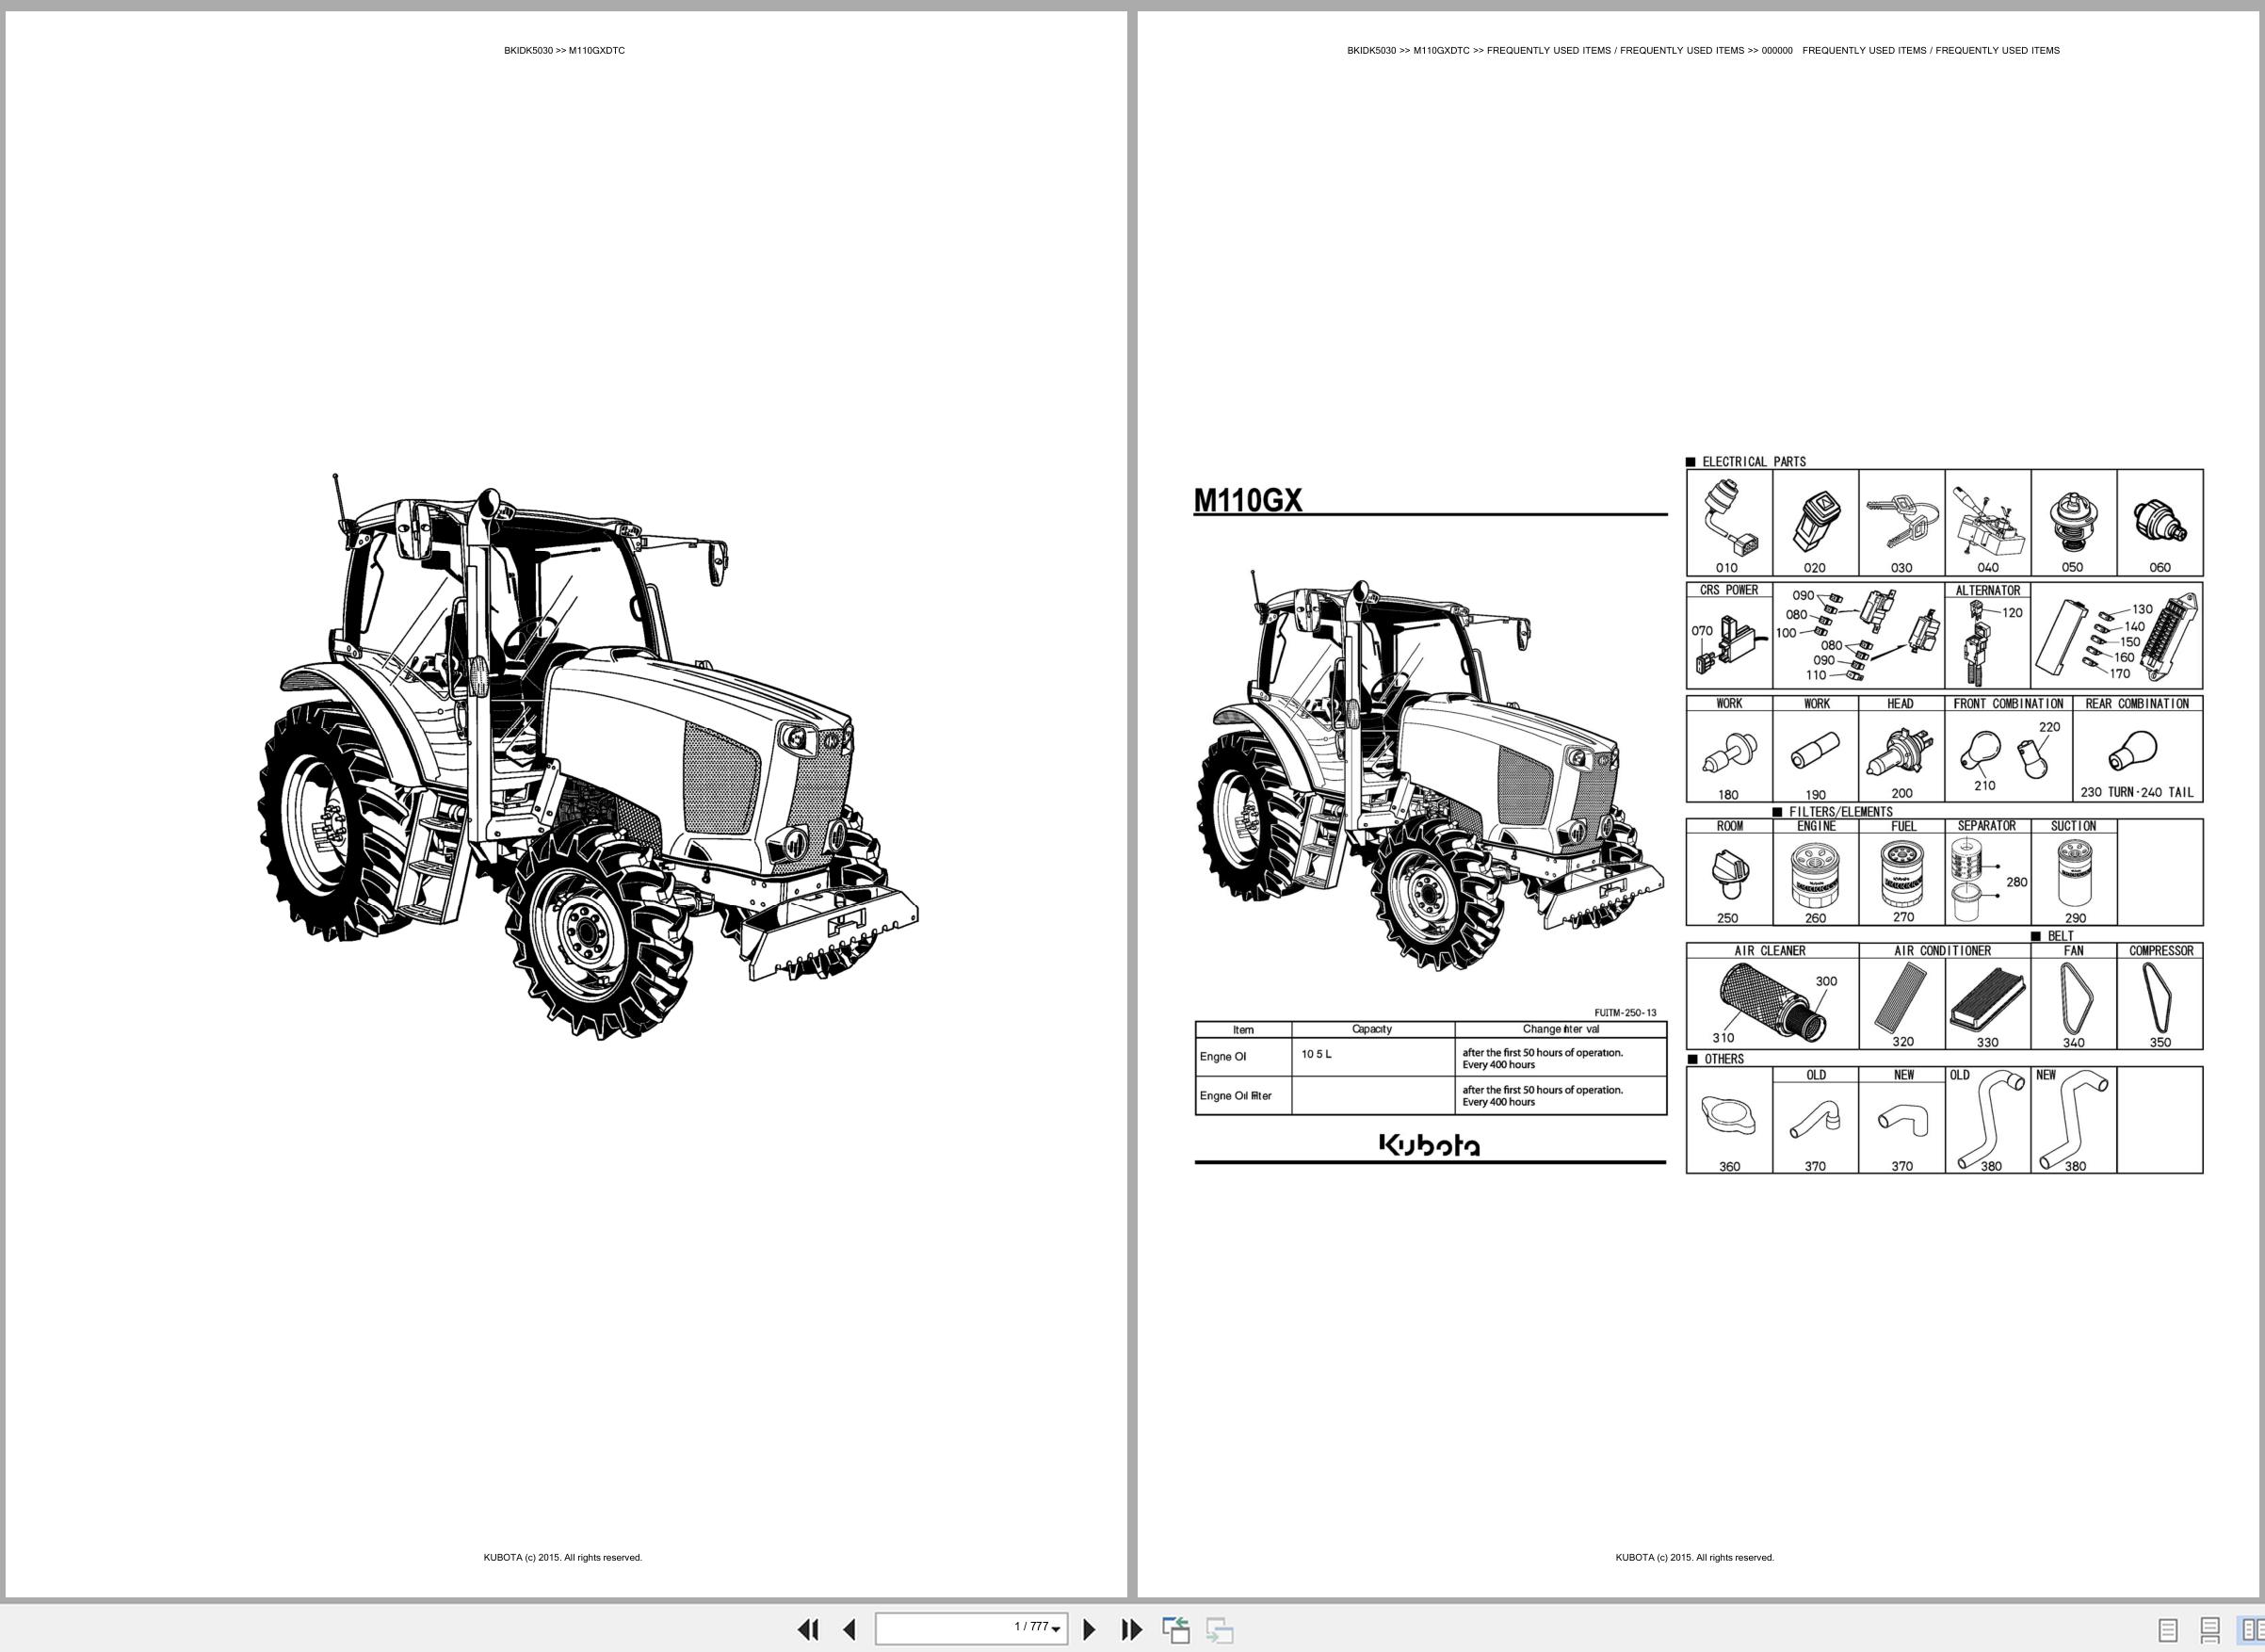Screen dimensions: 2265x1652
Task: Click the copyright text on the left page
Action: coord(563,1557)
